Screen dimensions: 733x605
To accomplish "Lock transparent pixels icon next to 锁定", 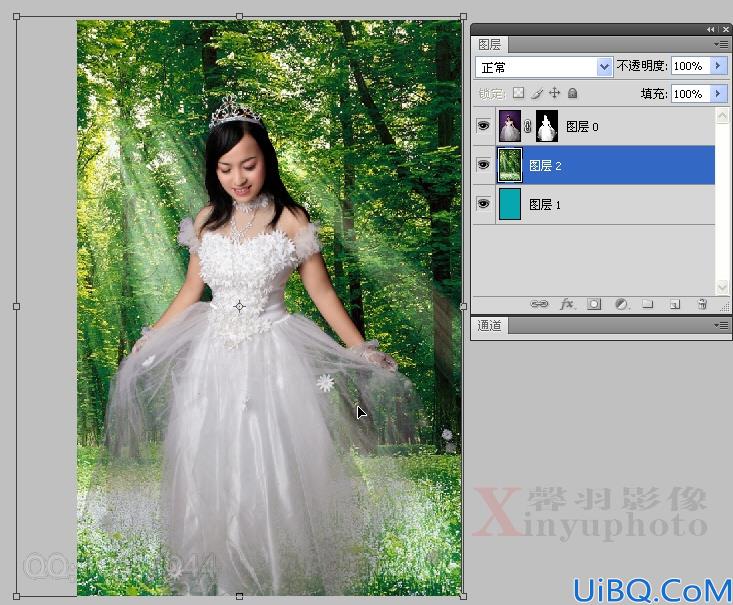I will click(518, 93).
